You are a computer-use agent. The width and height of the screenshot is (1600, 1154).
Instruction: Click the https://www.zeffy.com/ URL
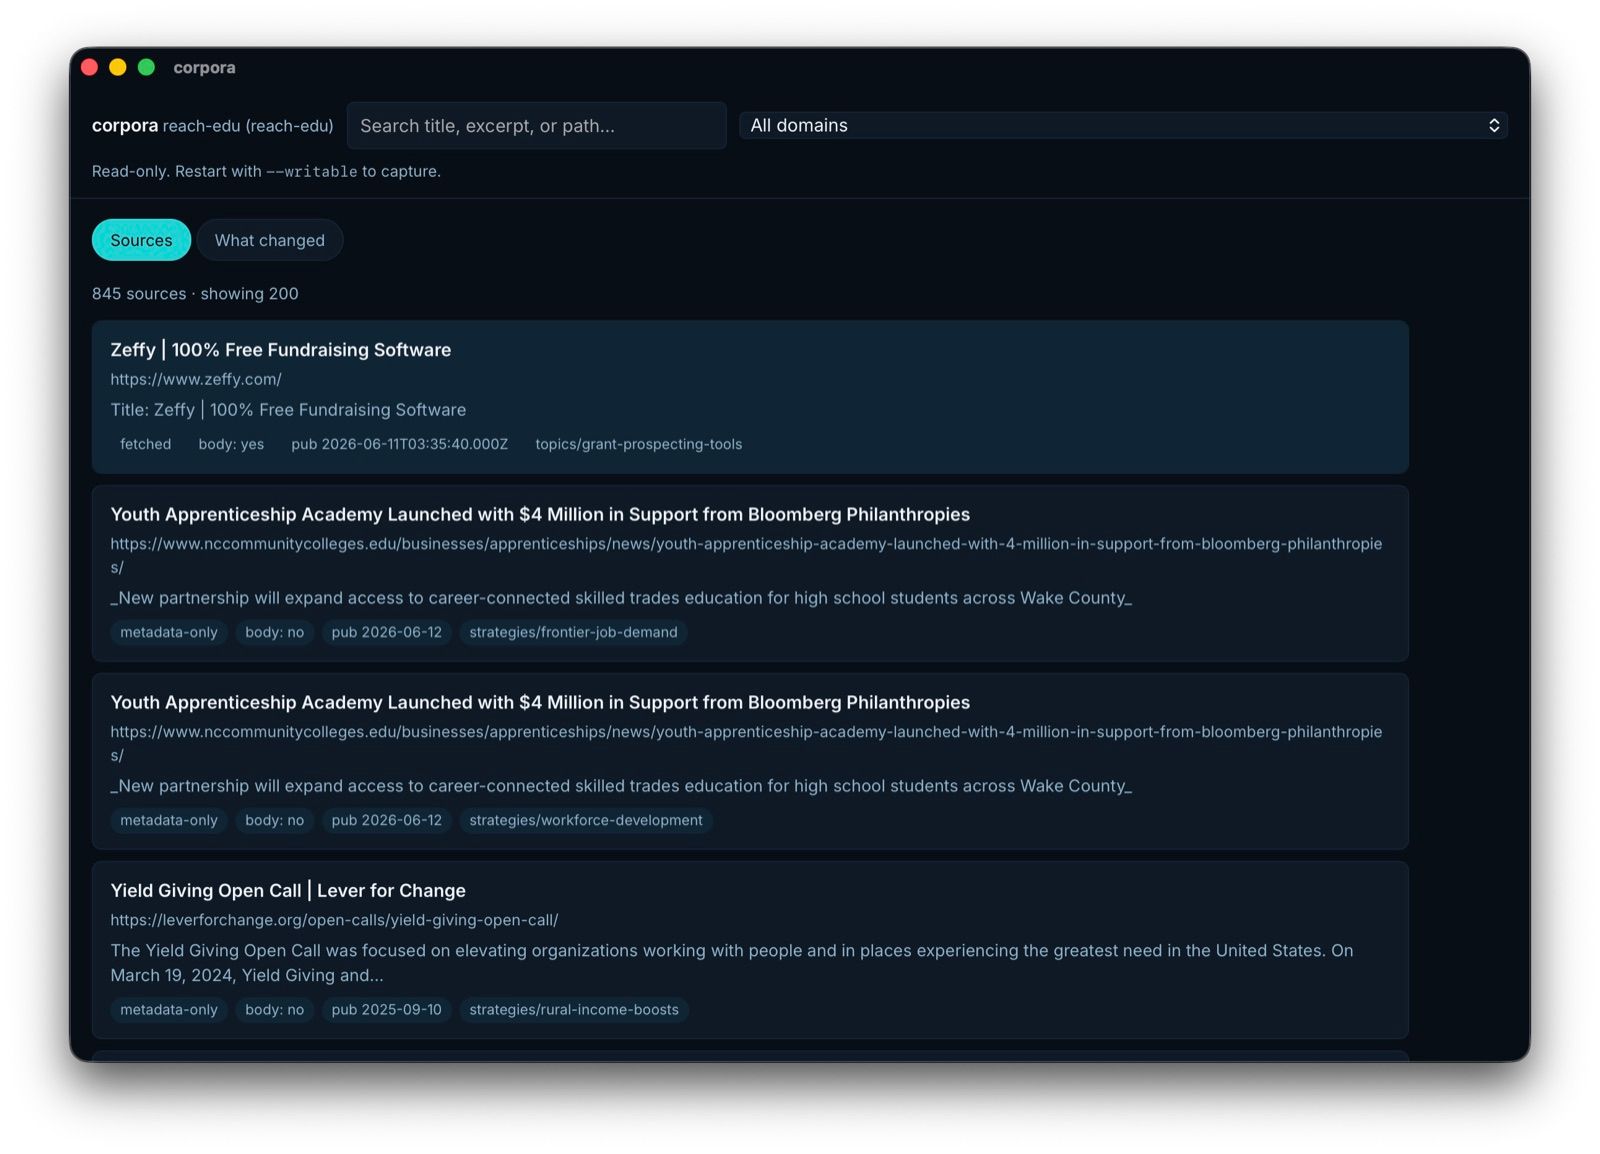click(196, 379)
